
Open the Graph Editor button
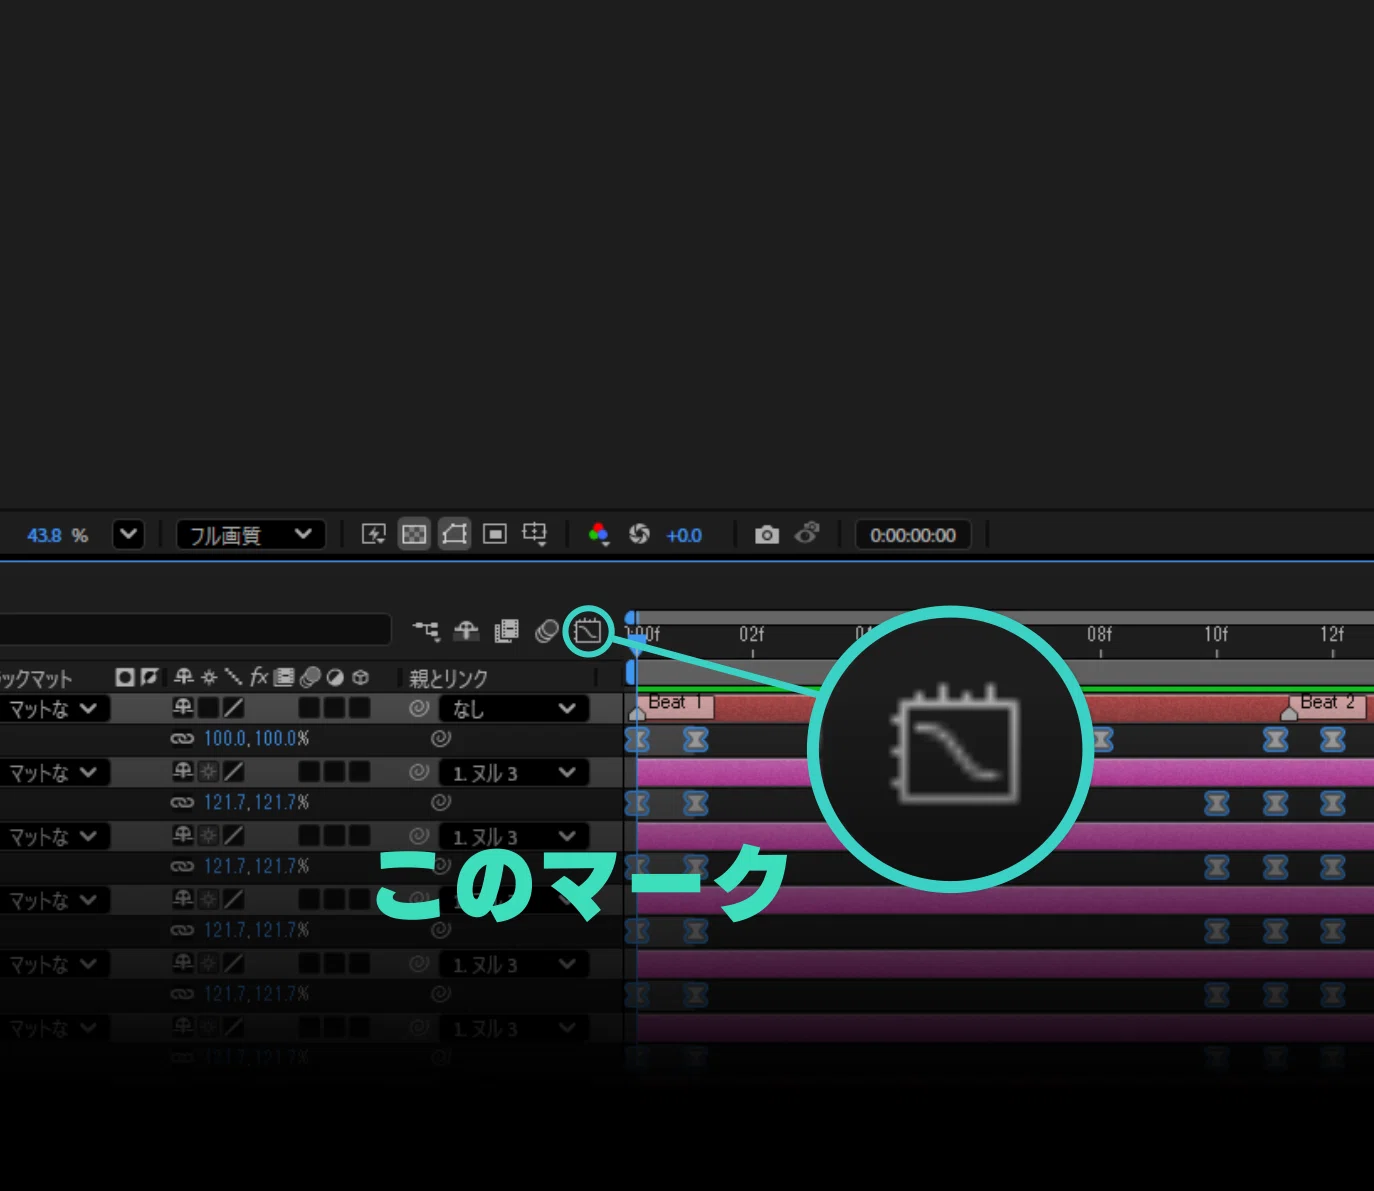click(x=588, y=631)
